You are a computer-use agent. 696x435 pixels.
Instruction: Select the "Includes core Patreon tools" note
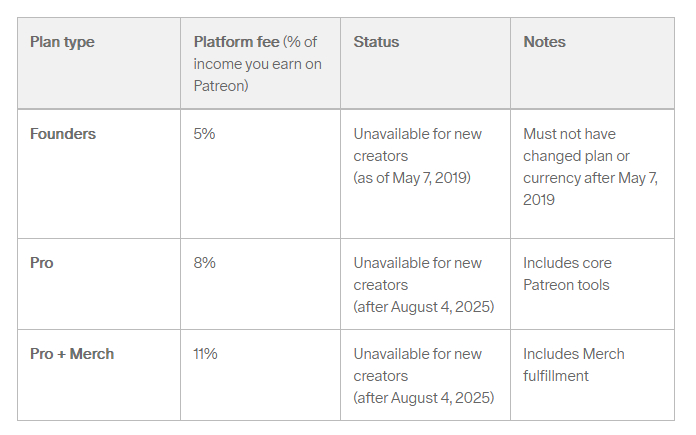tap(567, 274)
